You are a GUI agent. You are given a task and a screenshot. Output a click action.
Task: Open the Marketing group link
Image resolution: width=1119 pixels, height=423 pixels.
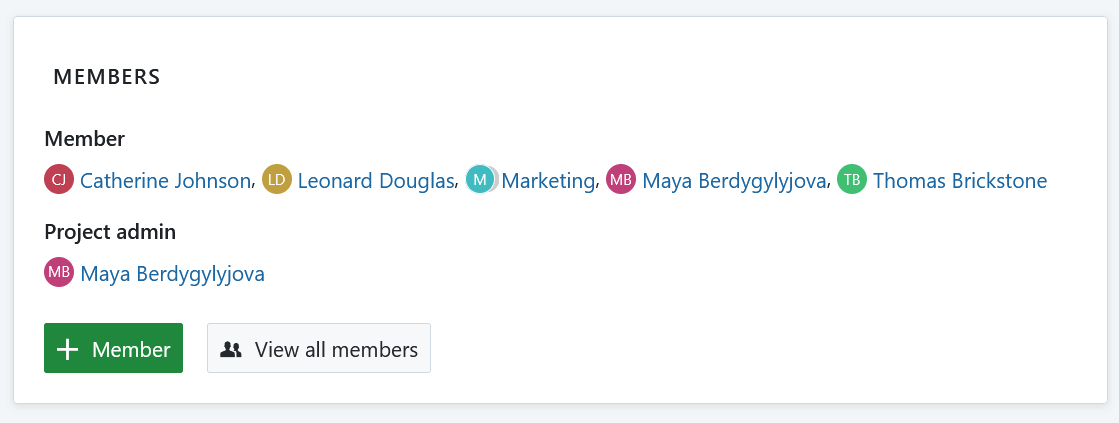548,181
